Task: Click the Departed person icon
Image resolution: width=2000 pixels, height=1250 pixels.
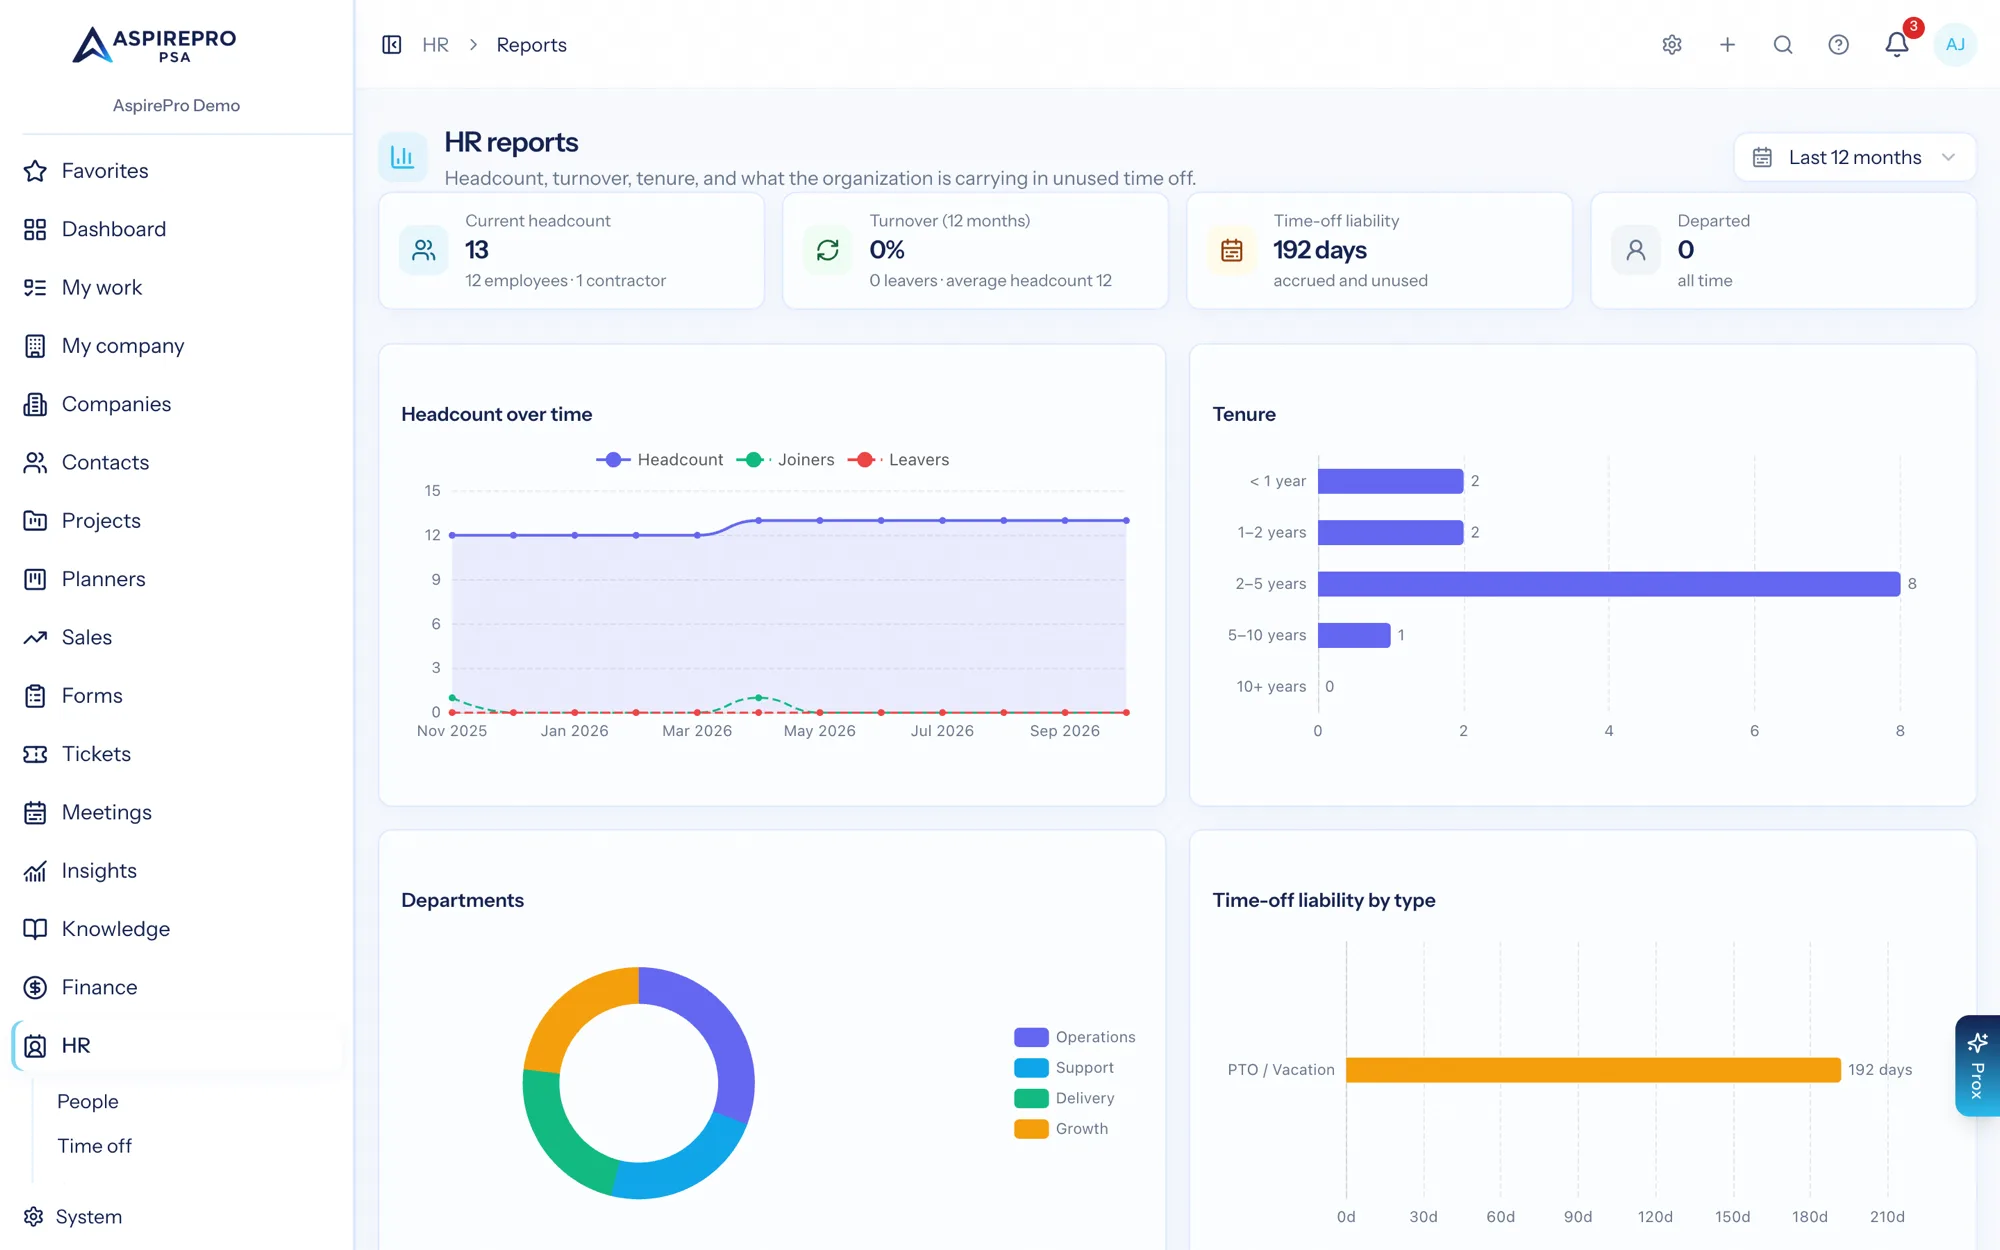Action: pos(1636,250)
